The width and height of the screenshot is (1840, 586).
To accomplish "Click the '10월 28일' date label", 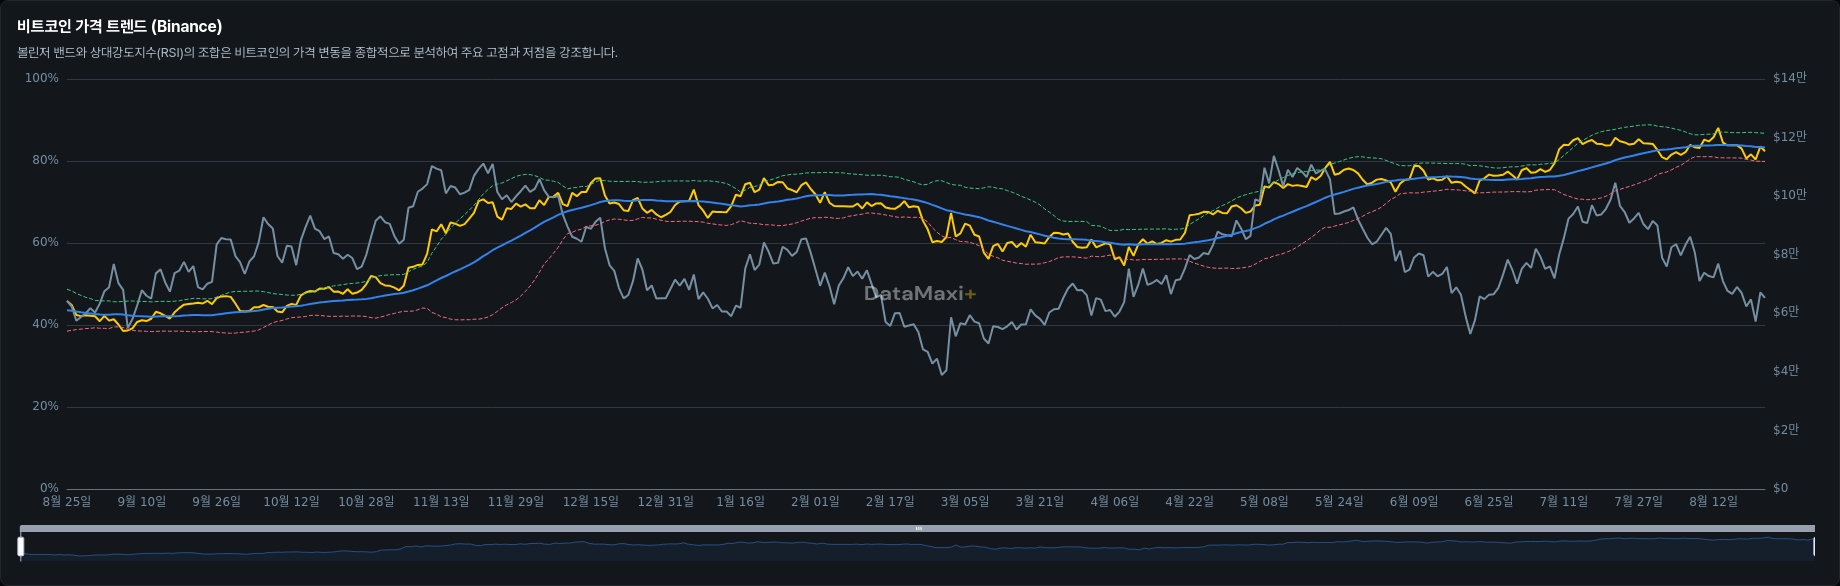I will (366, 502).
